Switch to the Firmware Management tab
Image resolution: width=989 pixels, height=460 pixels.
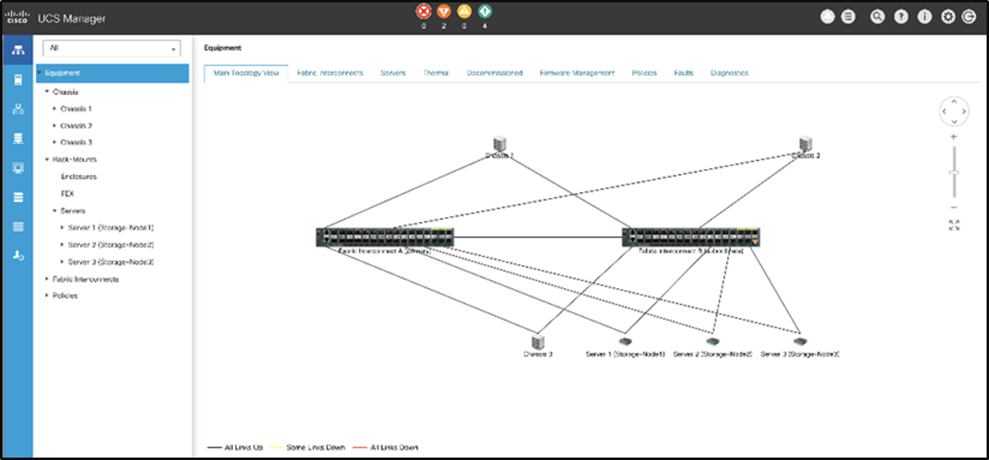pyautogui.click(x=577, y=73)
